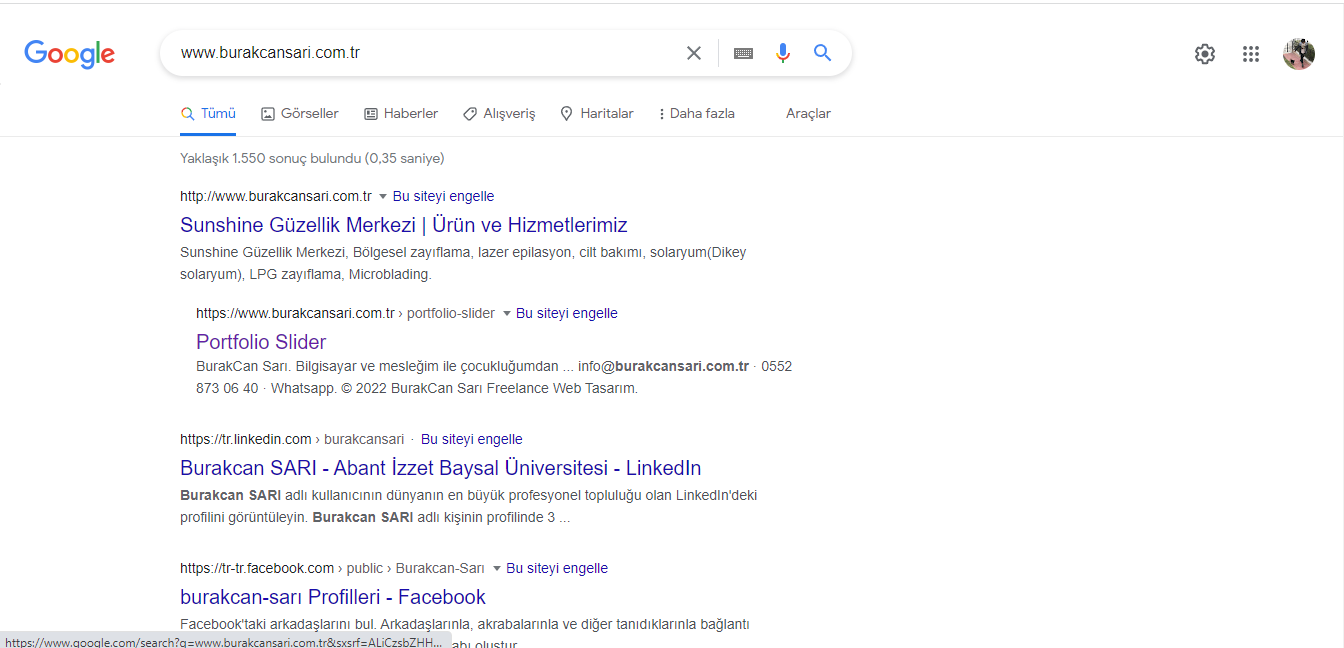Open the Google apps grid

pyautogui.click(x=1251, y=54)
